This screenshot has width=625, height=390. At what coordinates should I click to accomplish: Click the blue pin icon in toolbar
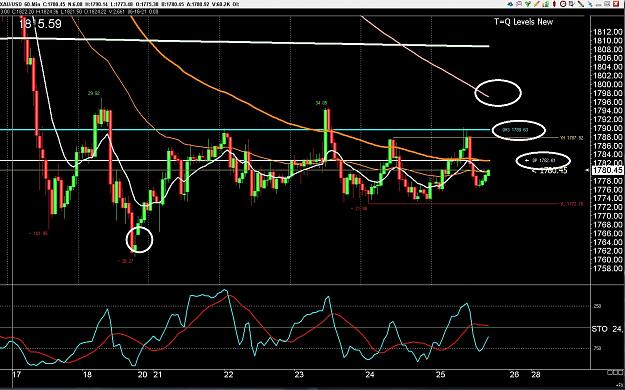pyautogui.click(x=590, y=4)
